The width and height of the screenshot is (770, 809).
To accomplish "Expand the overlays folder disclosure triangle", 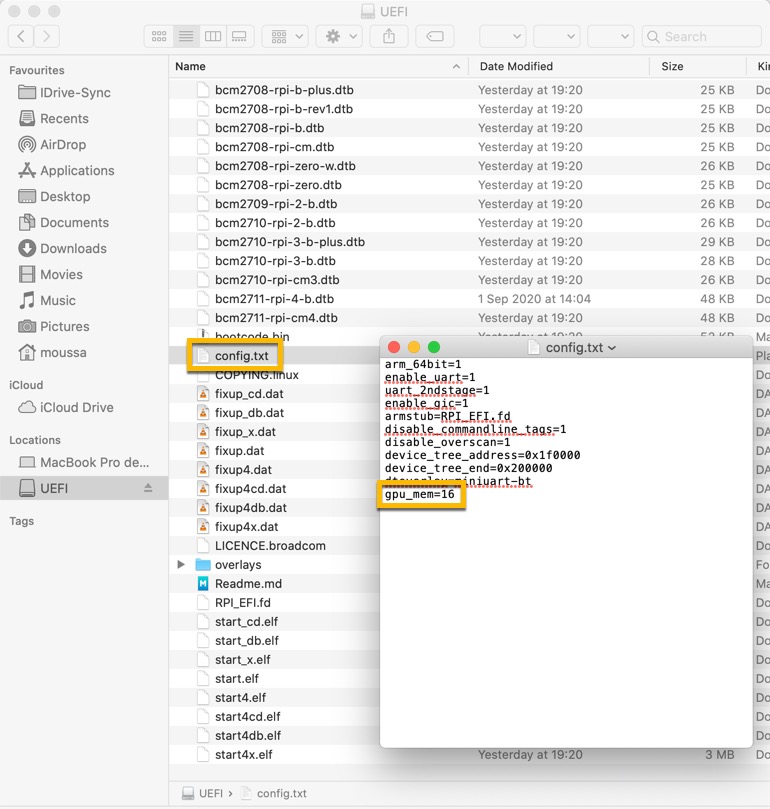I will point(181,564).
